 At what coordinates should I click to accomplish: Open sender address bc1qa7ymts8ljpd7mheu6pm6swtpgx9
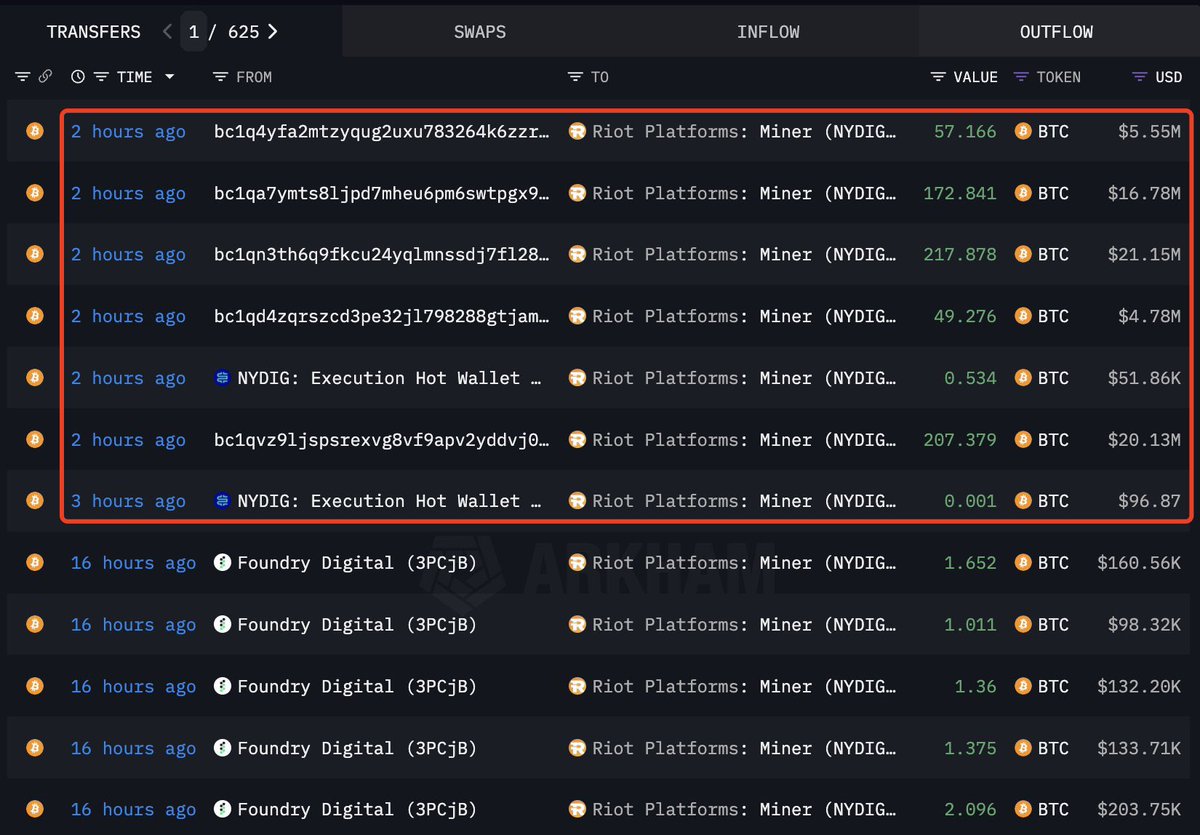[x=382, y=193]
